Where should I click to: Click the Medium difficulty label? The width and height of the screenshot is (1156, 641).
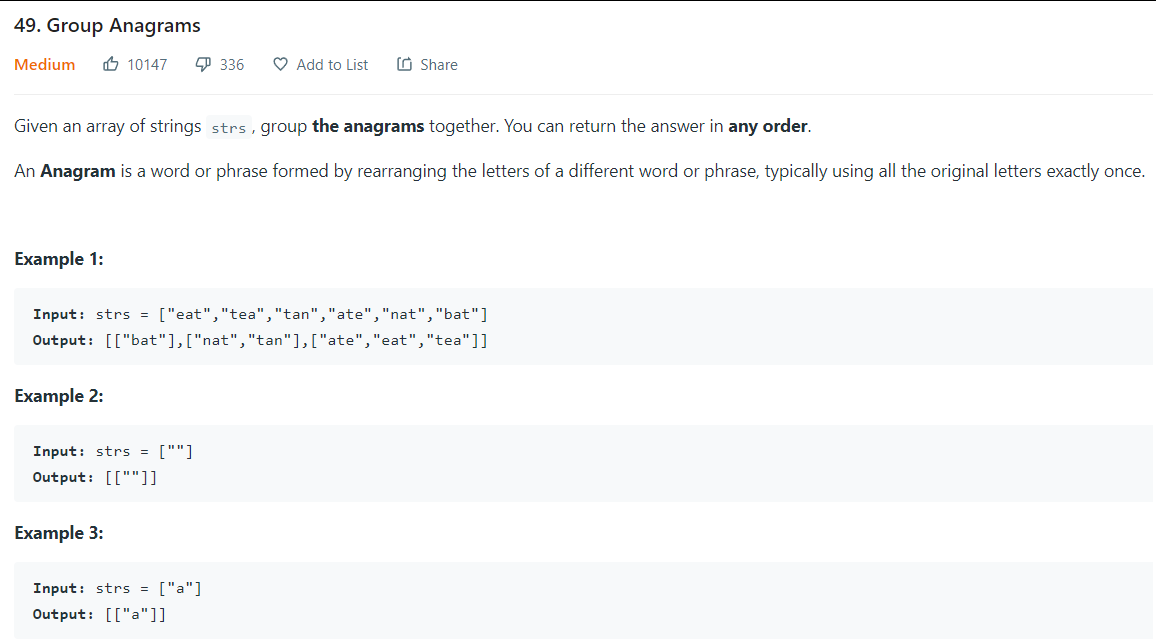pos(44,65)
